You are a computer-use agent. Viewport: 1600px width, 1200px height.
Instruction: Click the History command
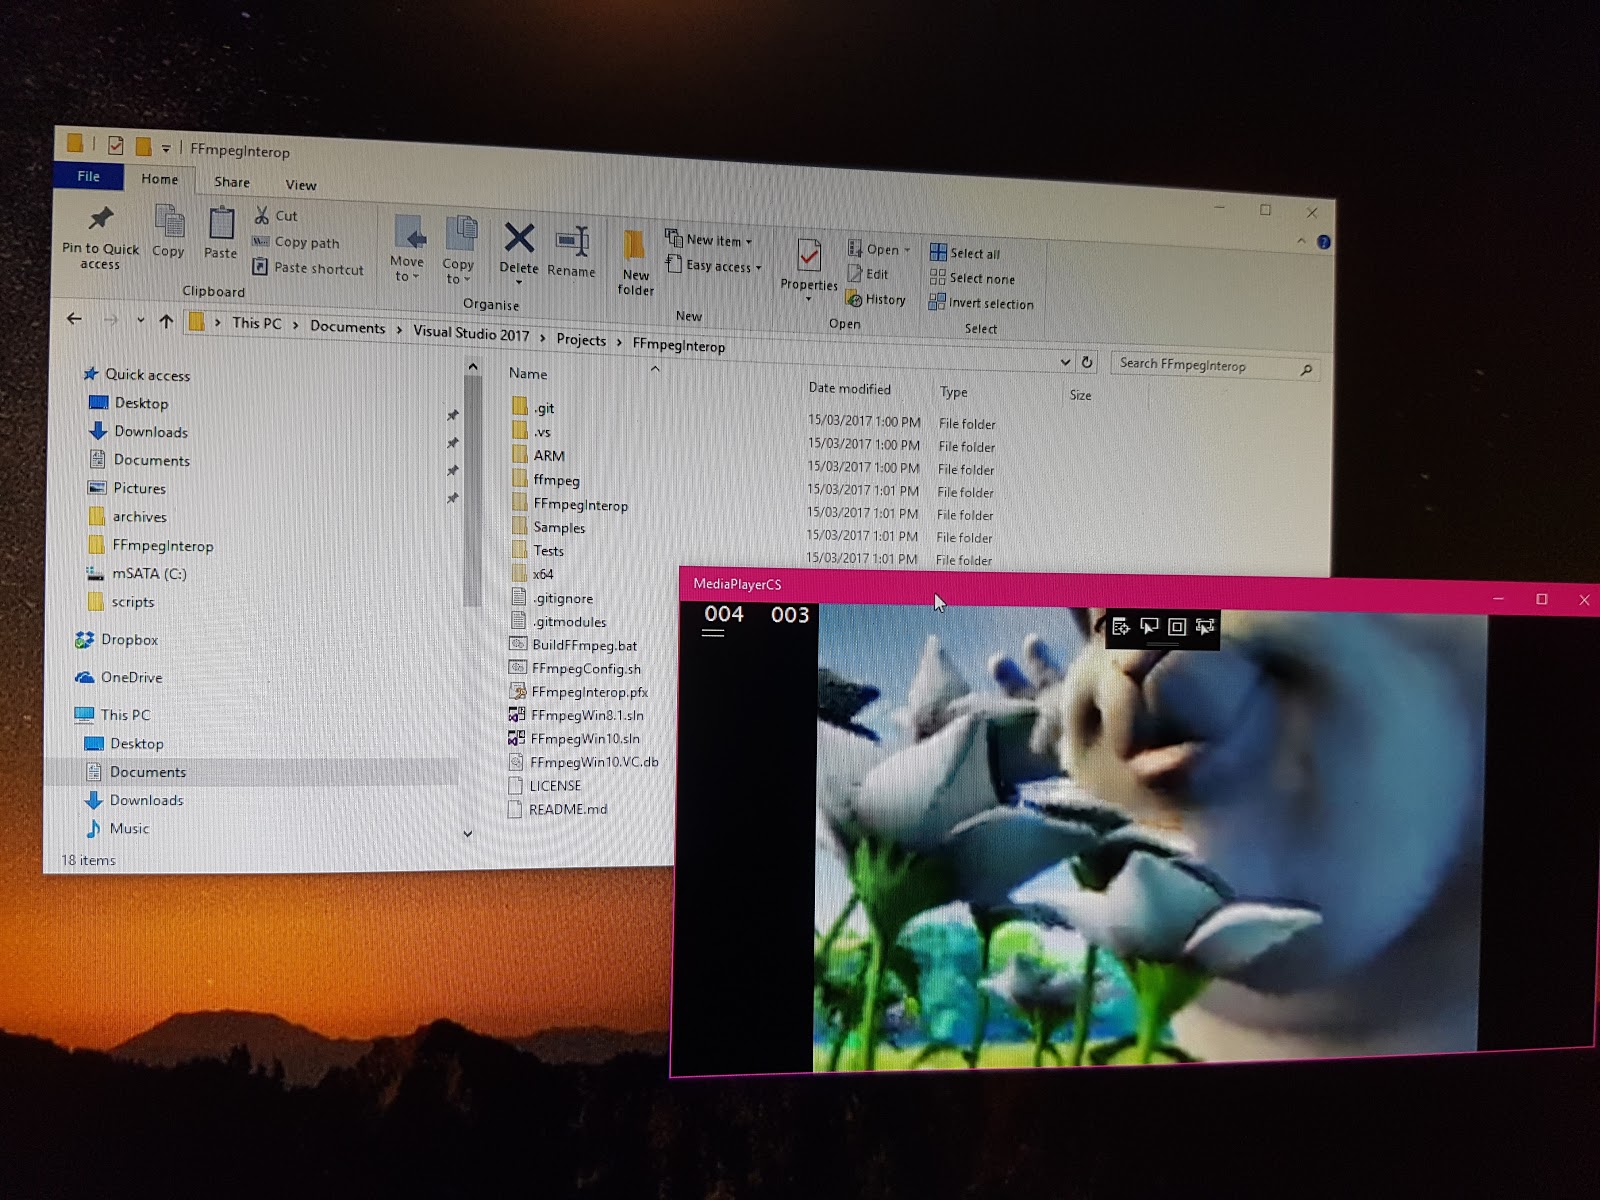[x=876, y=299]
